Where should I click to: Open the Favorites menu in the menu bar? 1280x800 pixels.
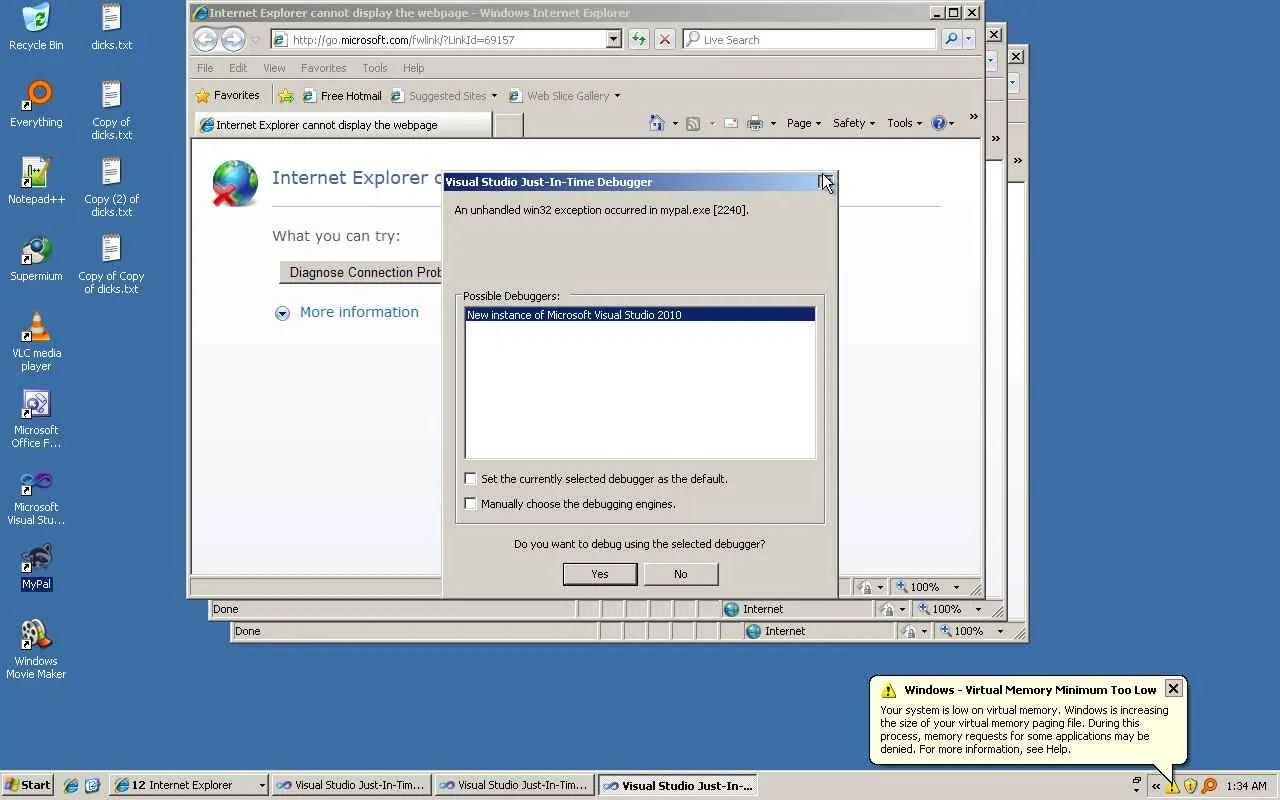[324, 68]
